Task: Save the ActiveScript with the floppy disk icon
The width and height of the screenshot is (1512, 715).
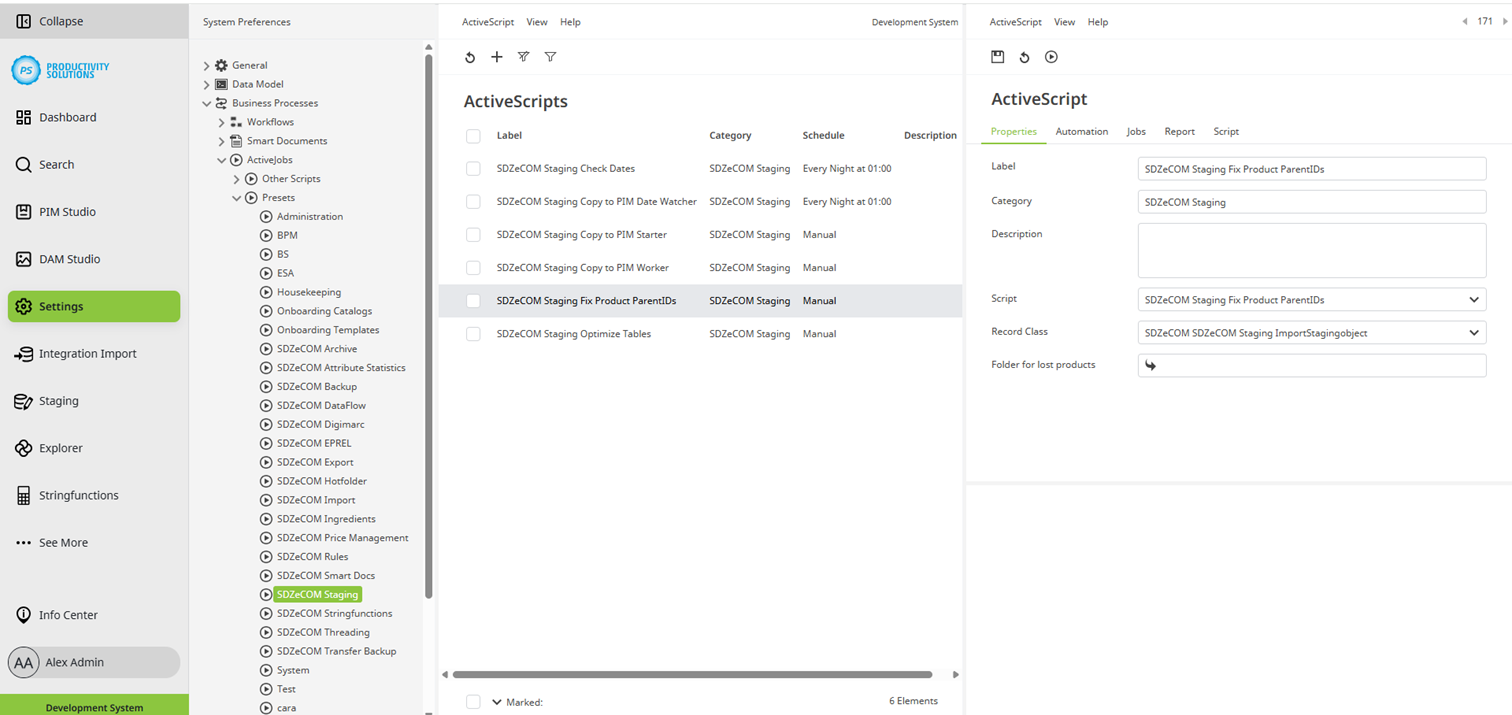Action: 997,57
